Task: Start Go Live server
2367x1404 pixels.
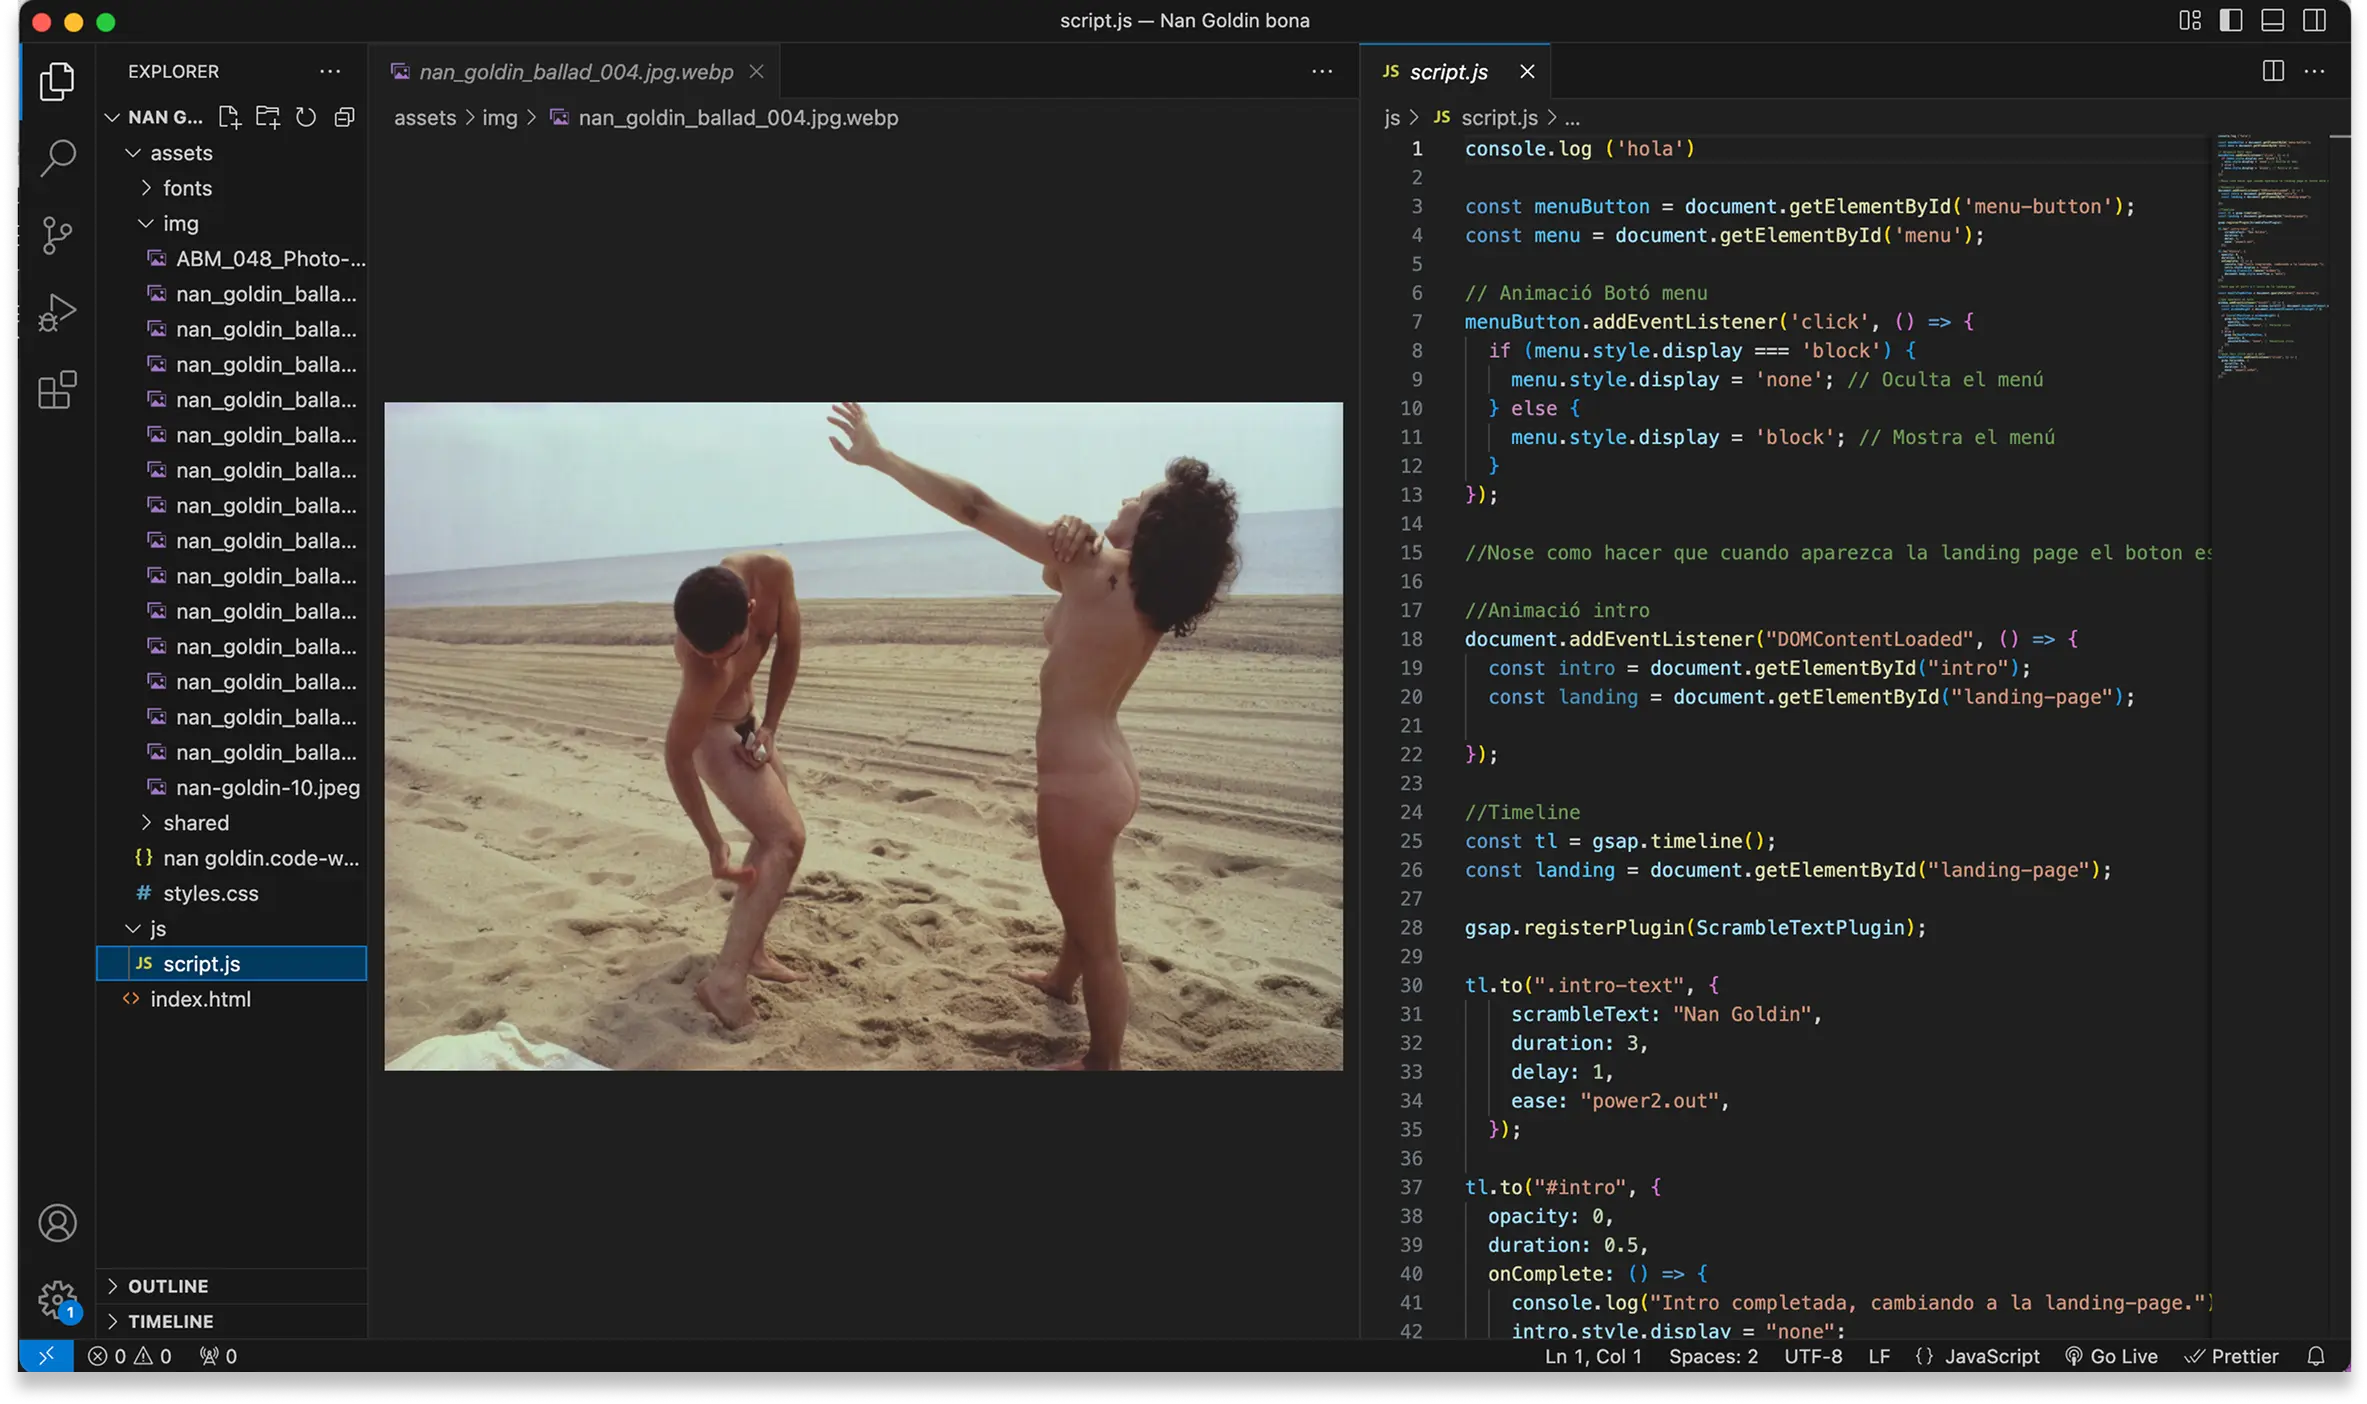Action: 2111,1356
